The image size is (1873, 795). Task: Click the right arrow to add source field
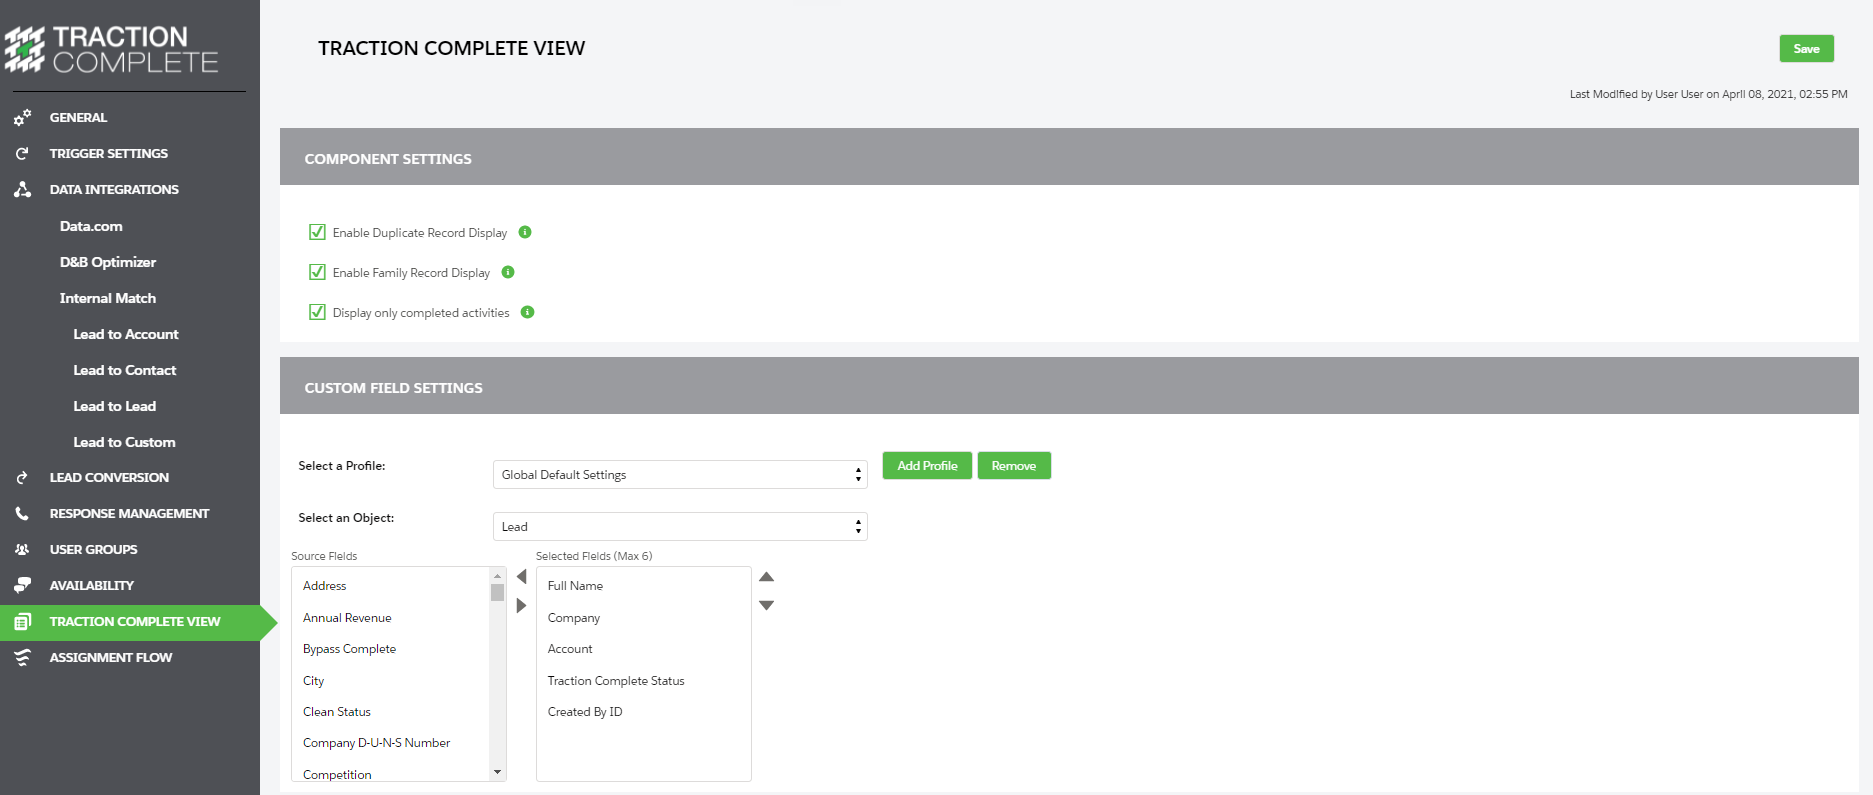[x=521, y=605]
